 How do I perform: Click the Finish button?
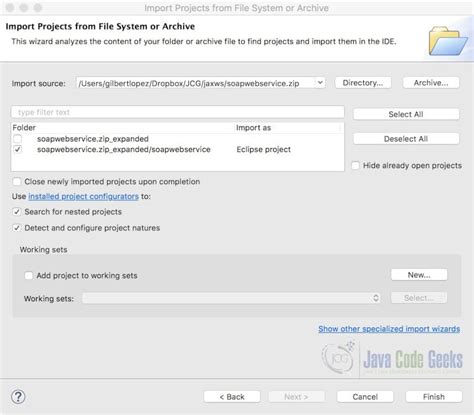coord(434,397)
